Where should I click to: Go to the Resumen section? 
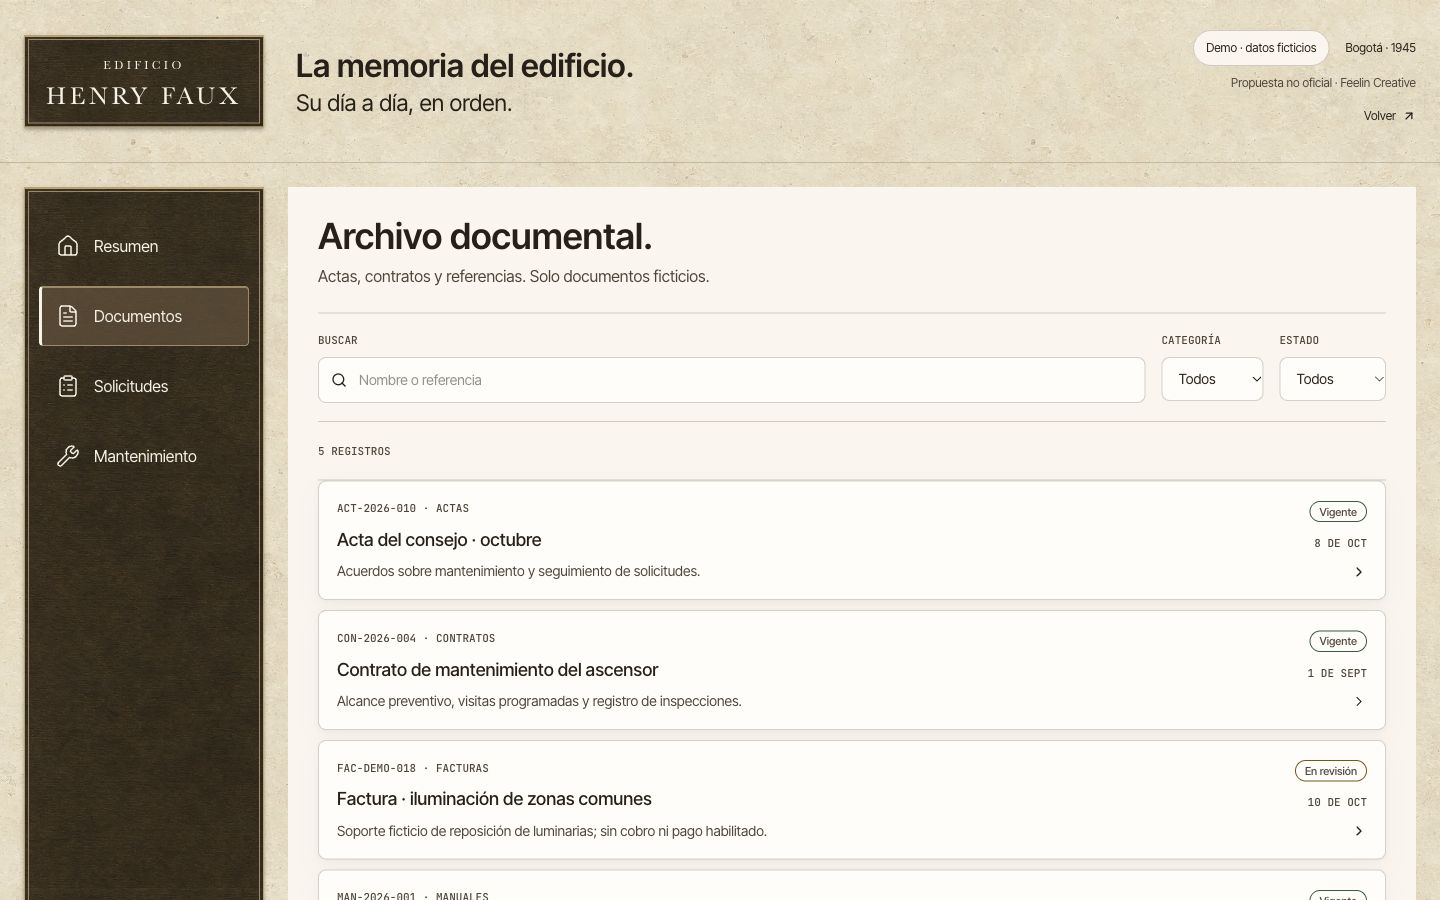[x=144, y=246]
